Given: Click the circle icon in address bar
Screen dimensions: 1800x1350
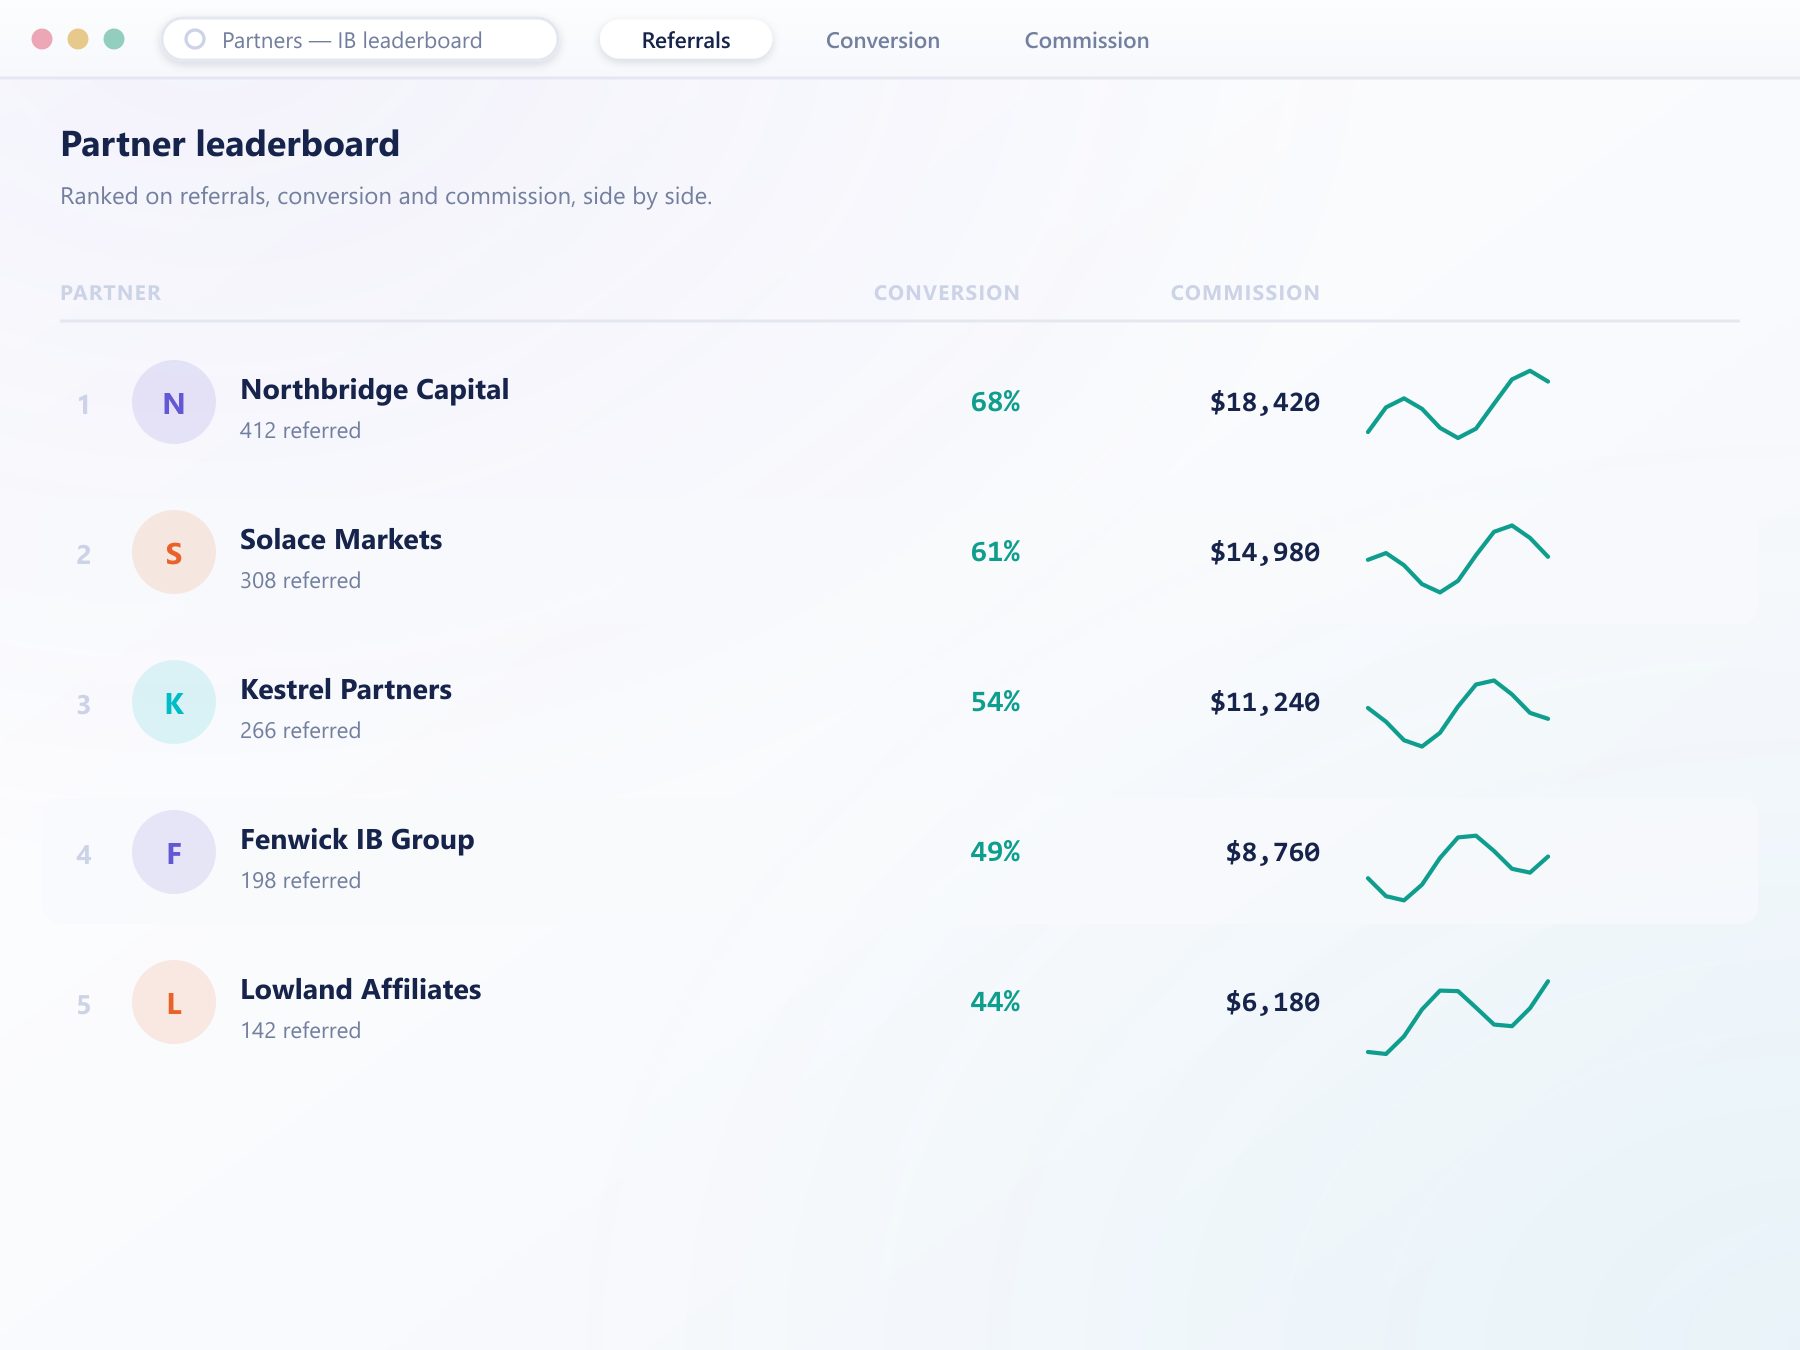Looking at the screenshot, I should [x=195, y=40].
